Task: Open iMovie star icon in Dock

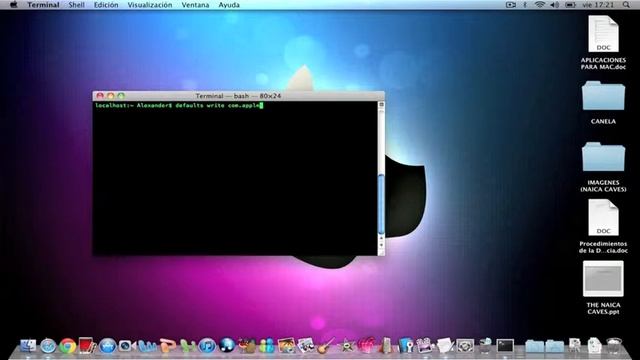Action: tap(346, 346)
